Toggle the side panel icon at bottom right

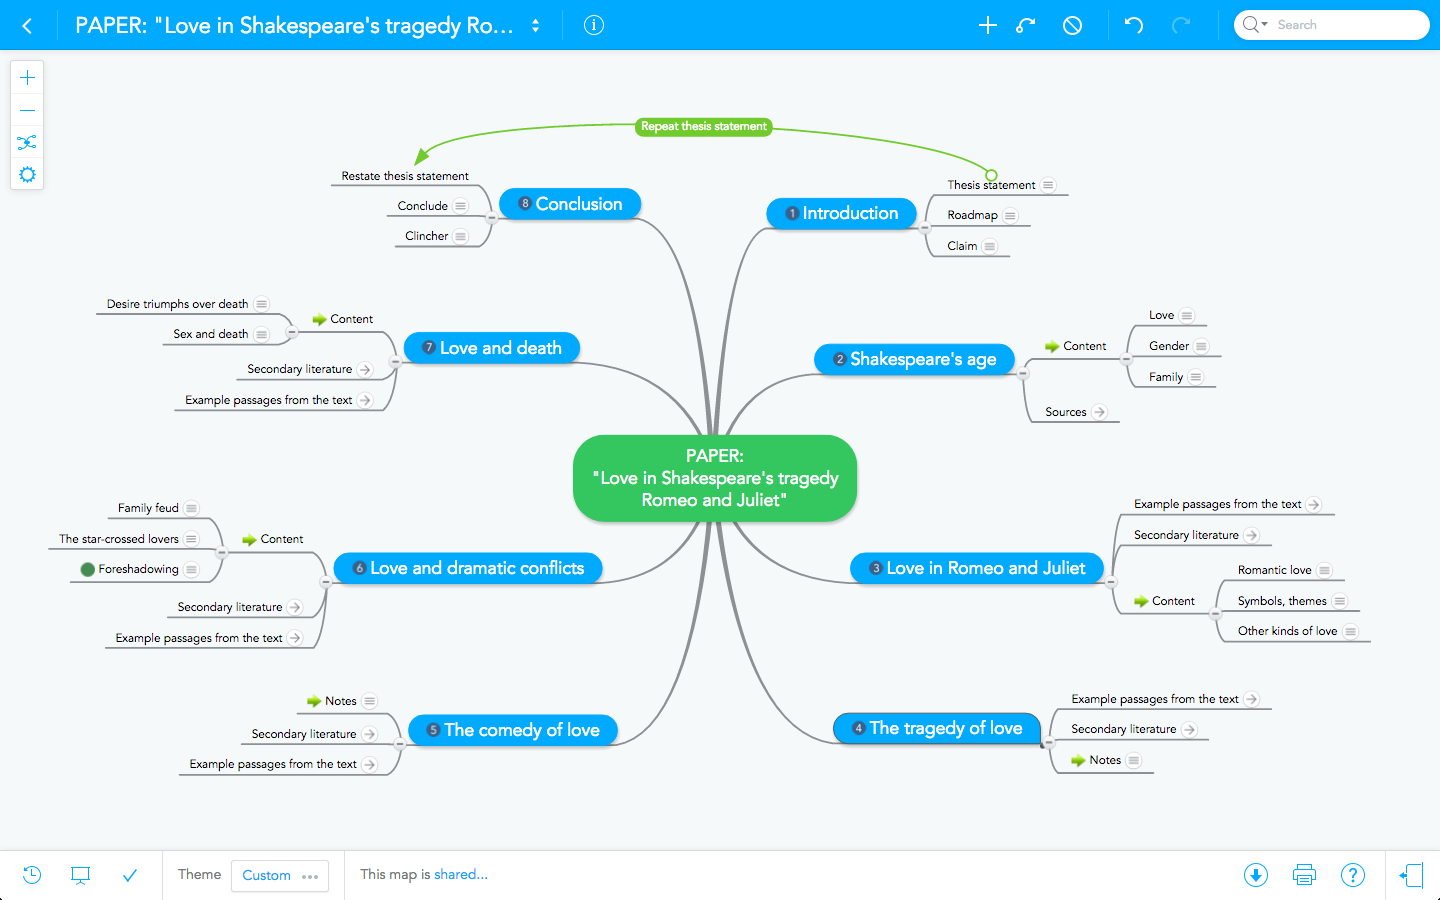pyautogui.click(x=1411, y=875)
